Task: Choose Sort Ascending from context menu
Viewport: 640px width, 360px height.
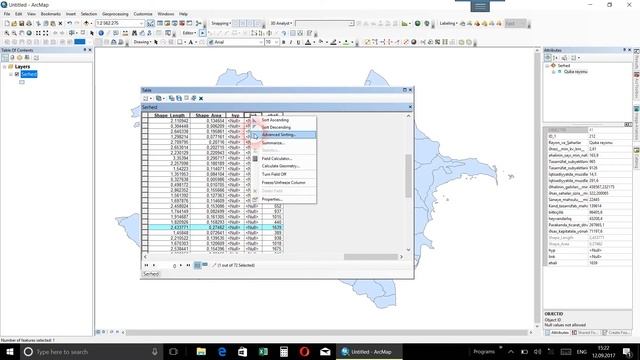Action: [283, 120]
